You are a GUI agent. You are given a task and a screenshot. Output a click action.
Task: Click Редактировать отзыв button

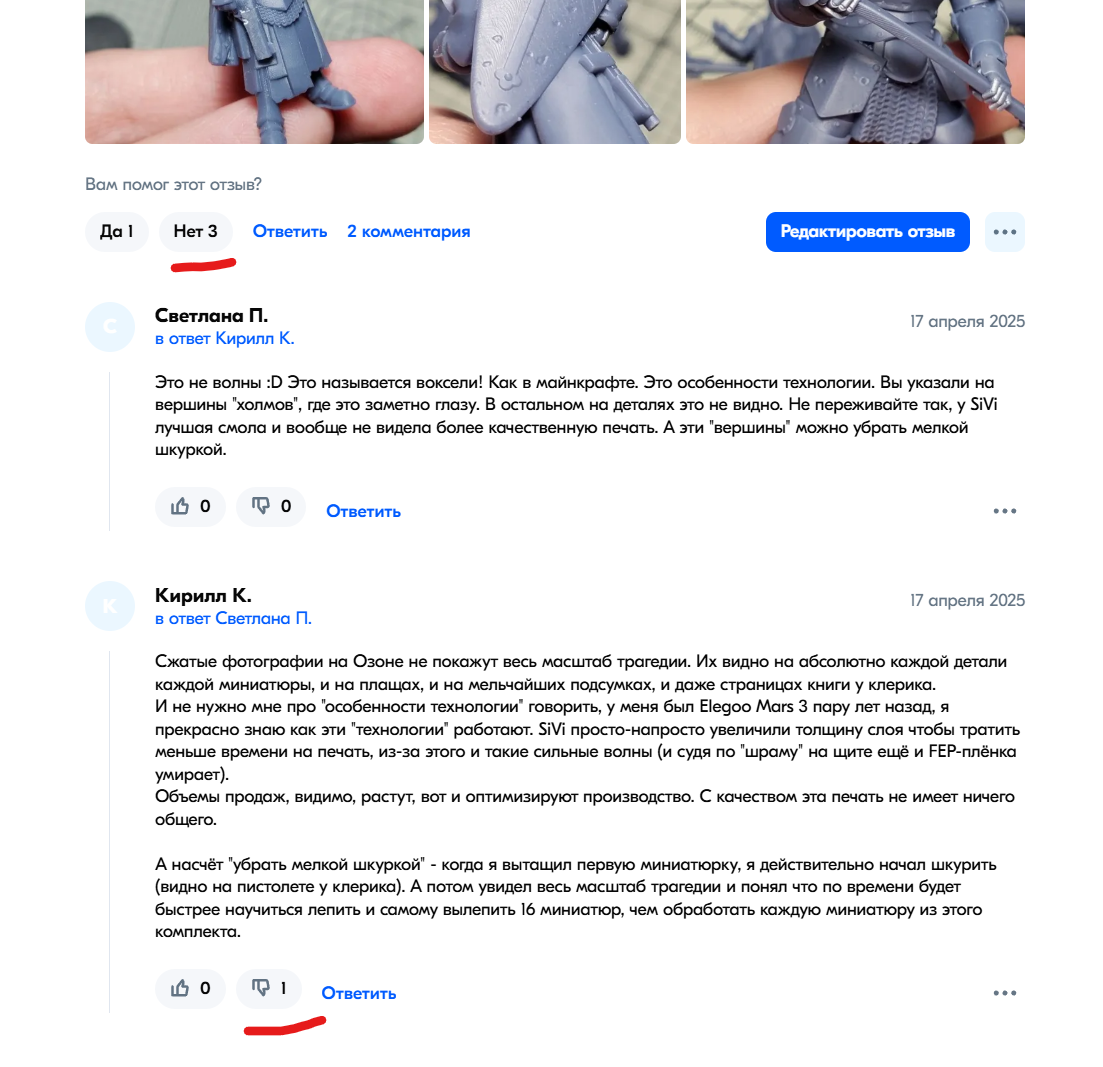click(x=867, y=232)
